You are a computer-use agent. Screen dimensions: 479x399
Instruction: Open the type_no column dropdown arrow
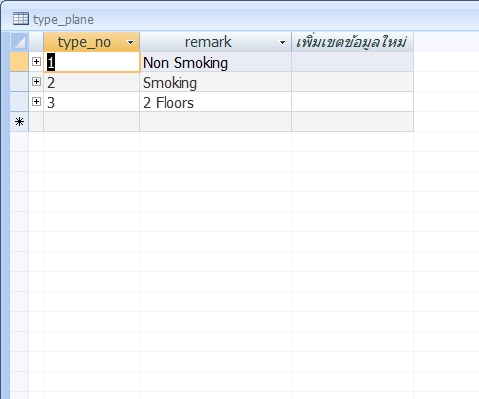pos(131,42)
